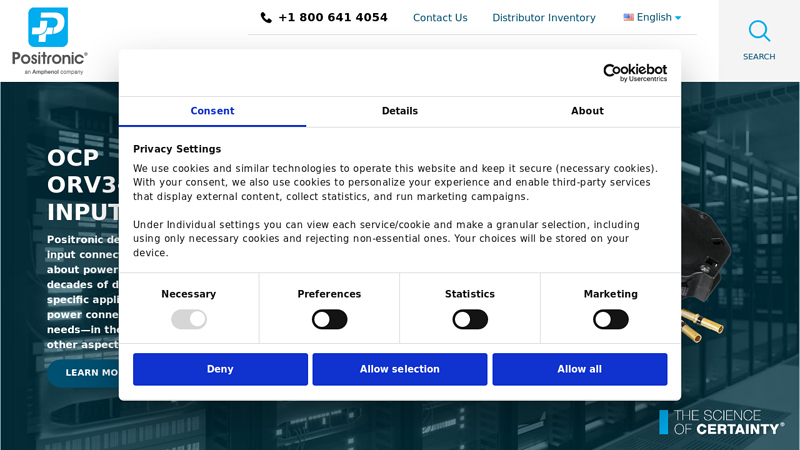Click the Allow selection button

(x=400, y=369)
